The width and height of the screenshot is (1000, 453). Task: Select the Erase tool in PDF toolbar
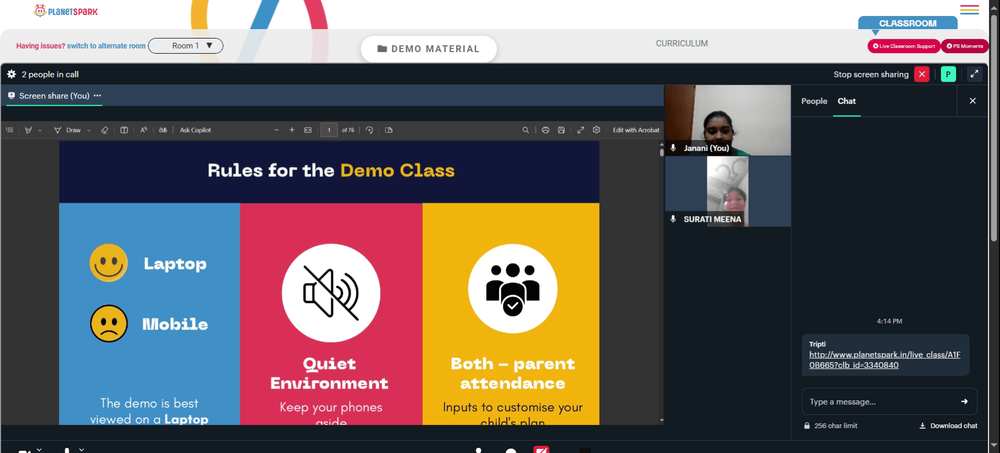(105, 130)
